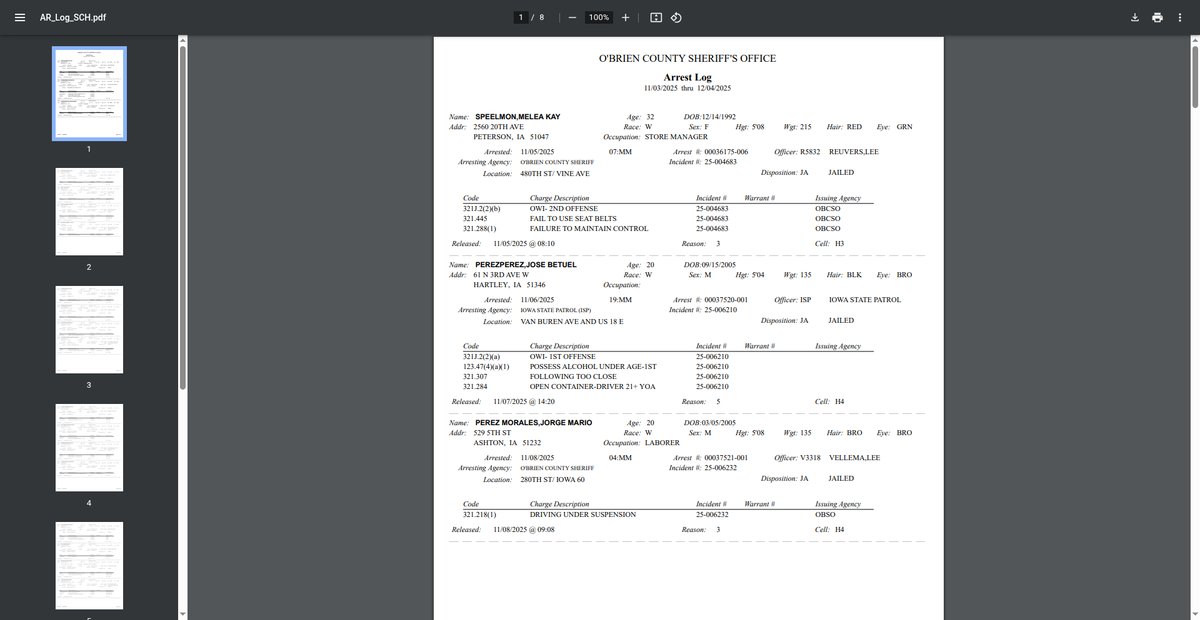Click arrest number 00037521-001
1200x620 pixels.
[x=726, y=457]
